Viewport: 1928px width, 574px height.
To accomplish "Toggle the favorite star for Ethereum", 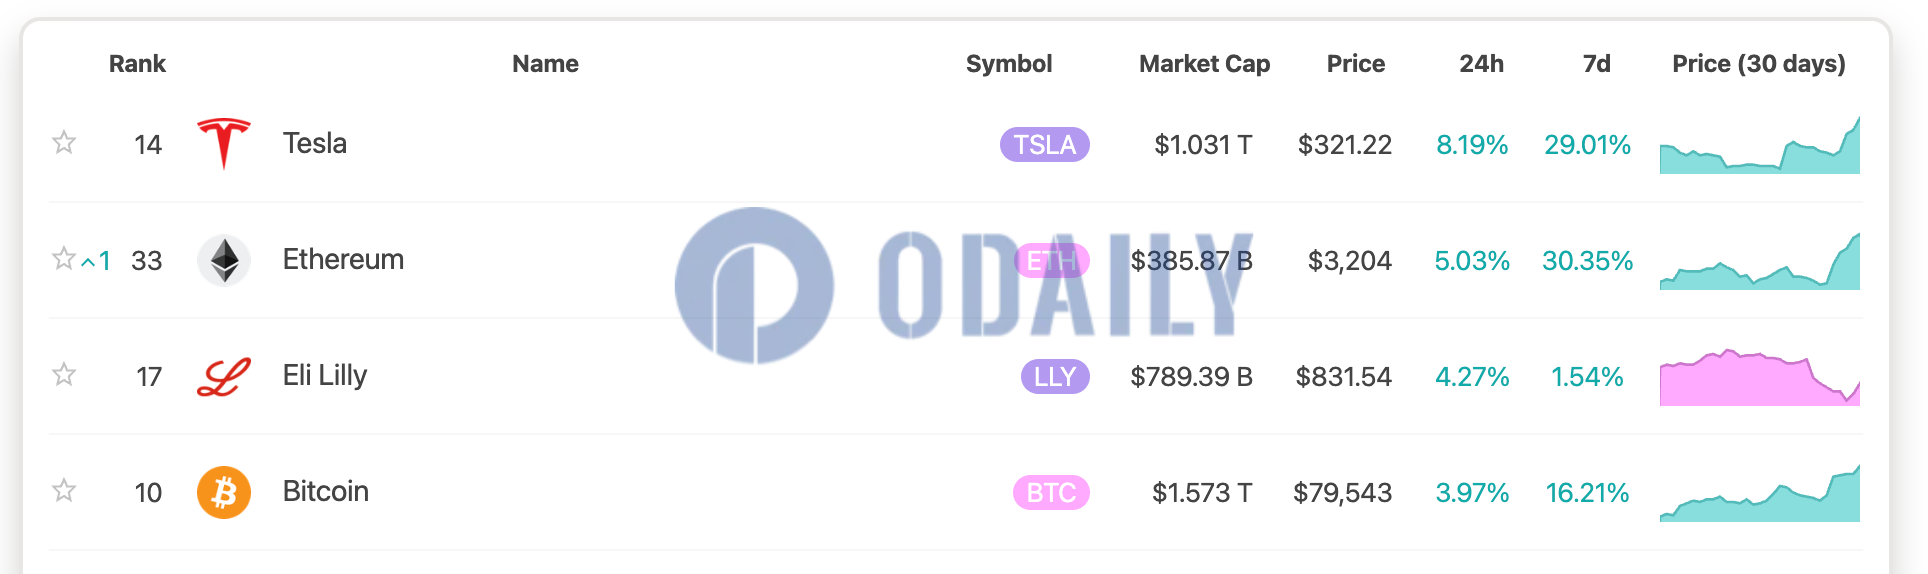I will tap(64, 258).
